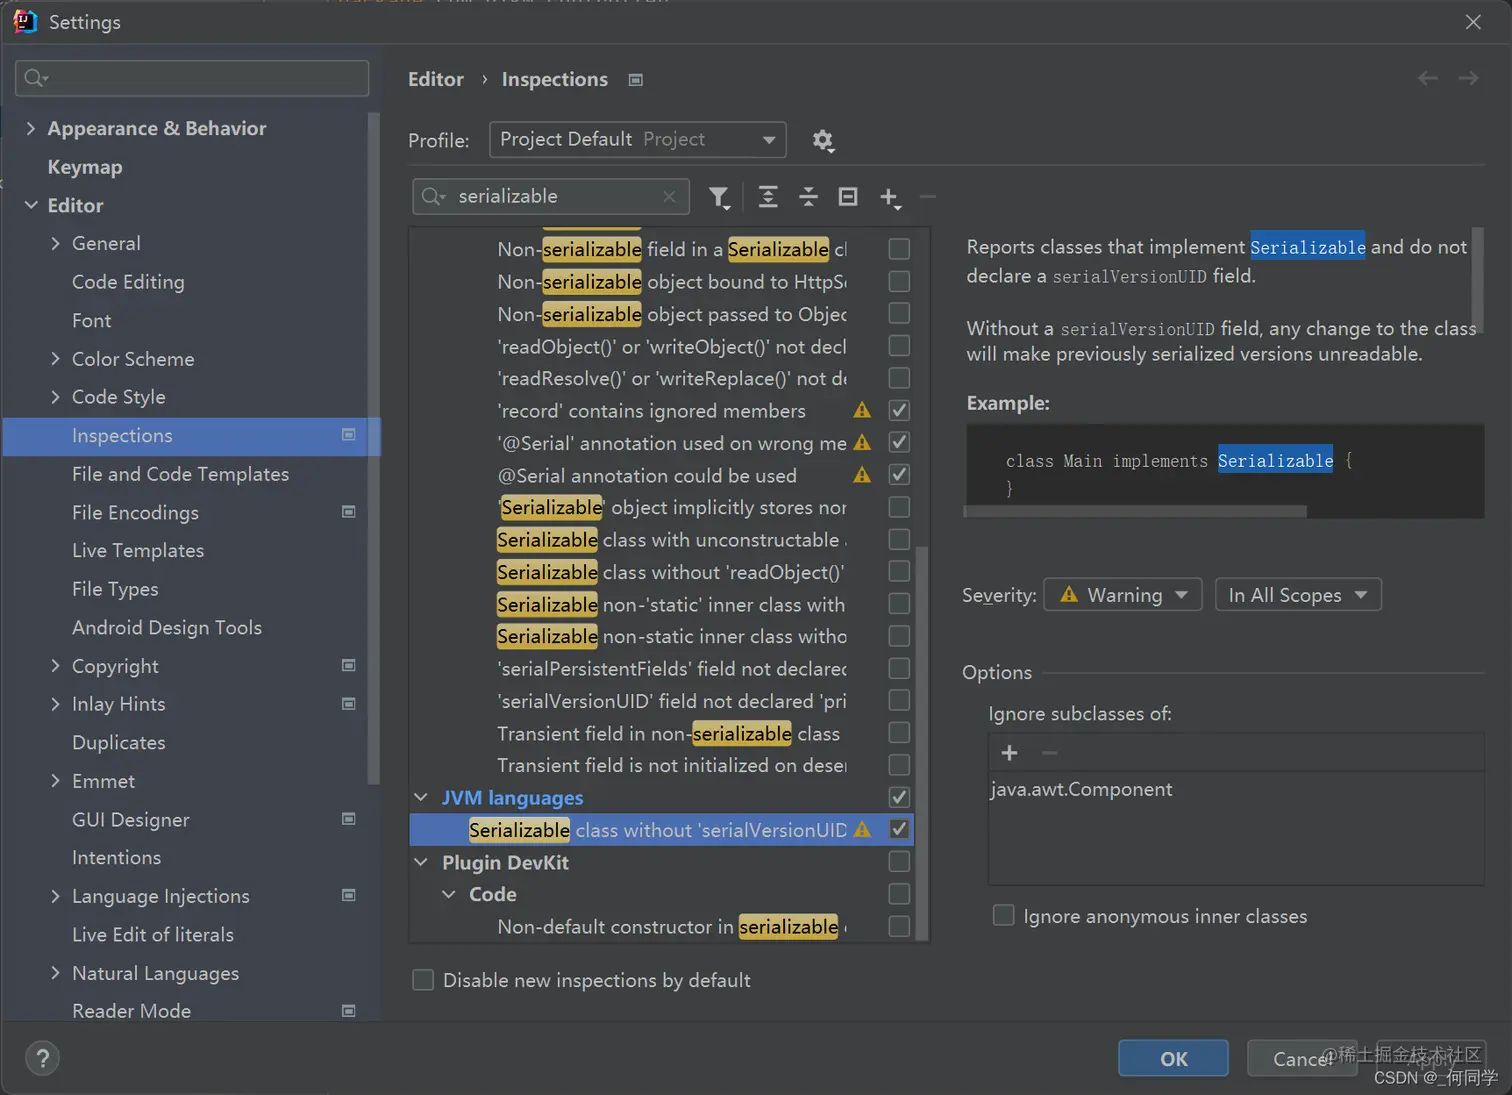This screenshot has height=1095, width=1512.
Task: Collapse the JVM languages inspection group
Action: [x=421, y=798]
